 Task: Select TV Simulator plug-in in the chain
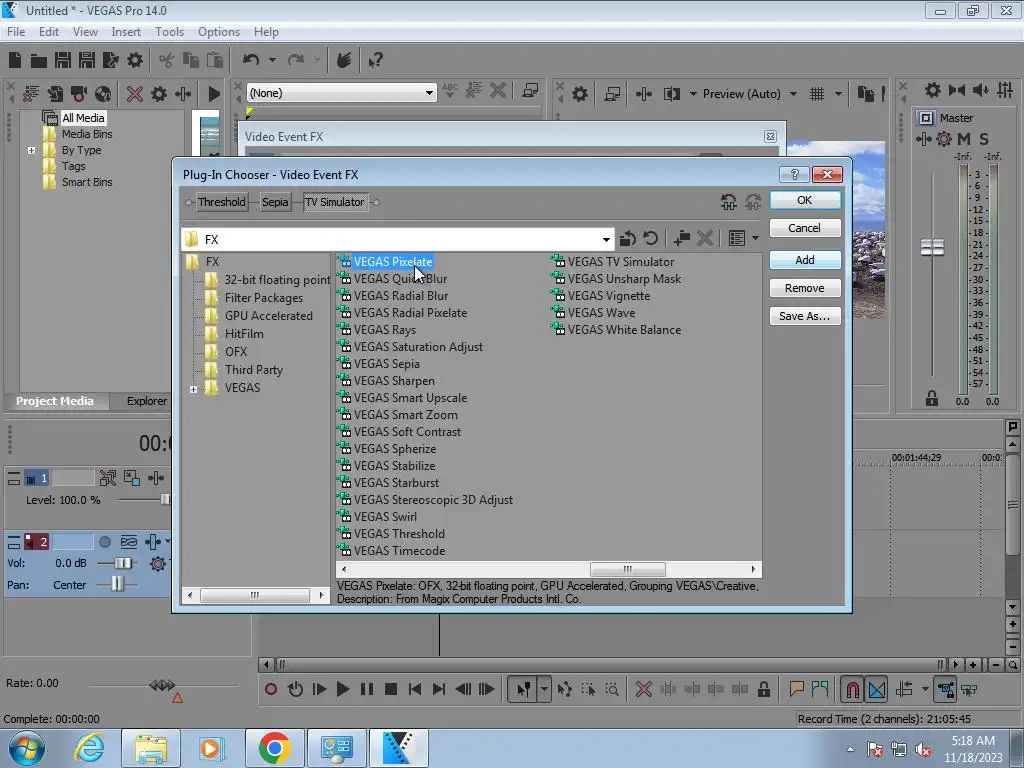point(334,202)
